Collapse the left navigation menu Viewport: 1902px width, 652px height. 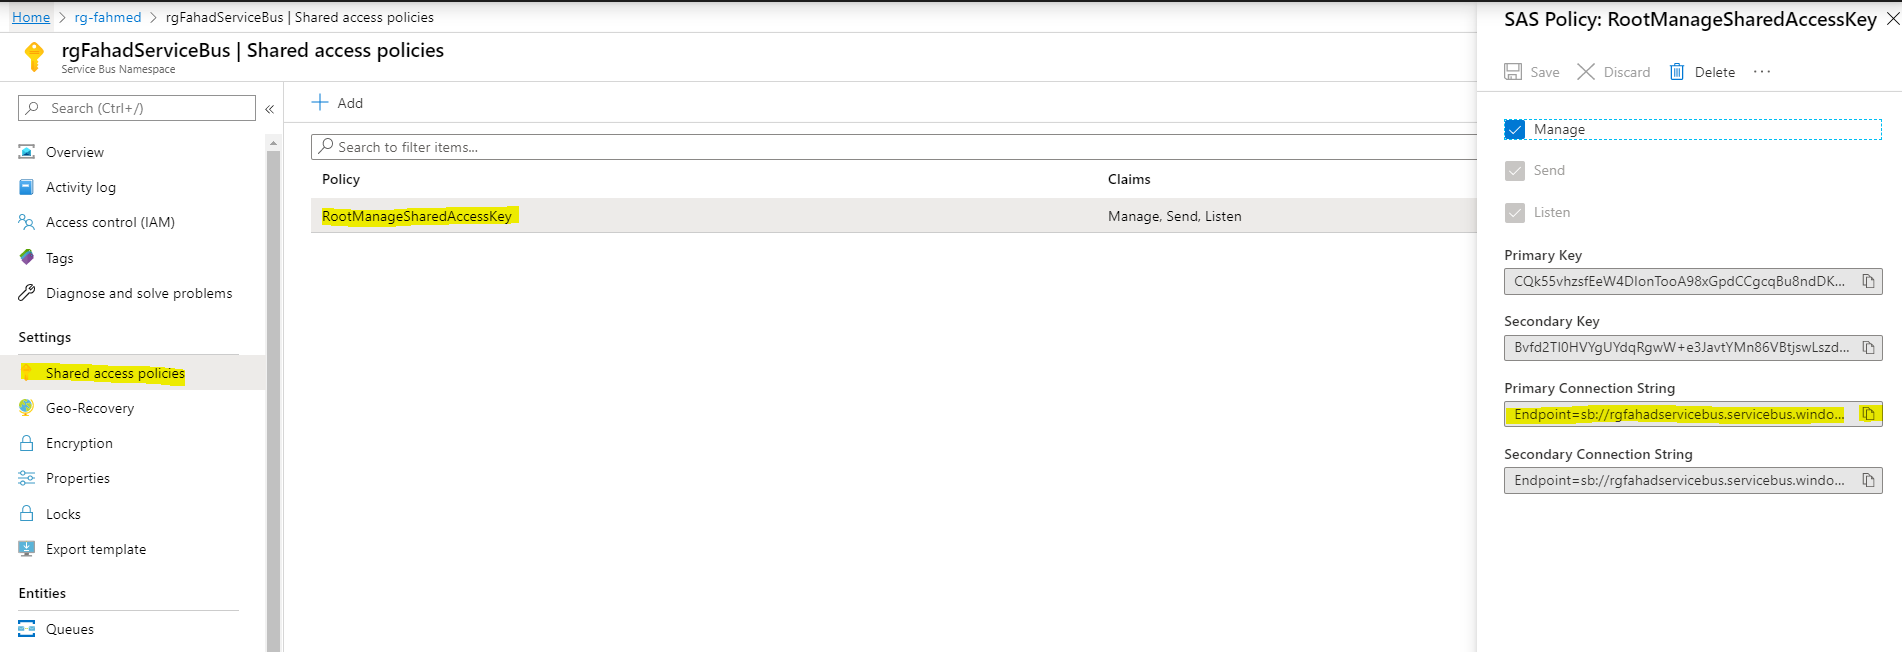tap(269, 109)
